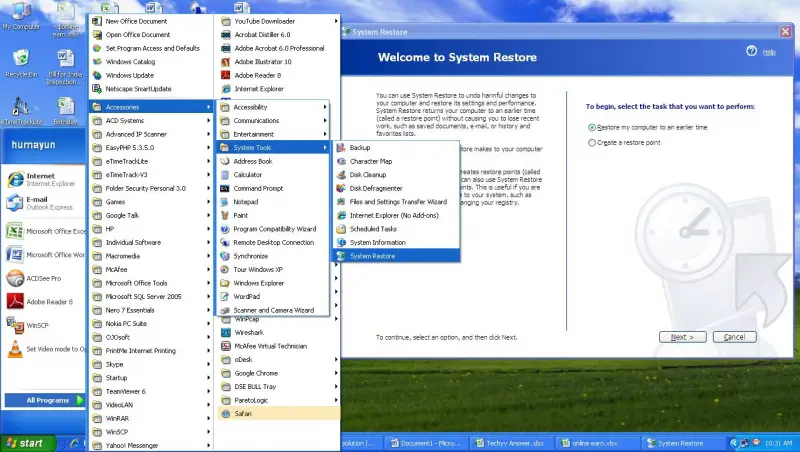Open Command Prompt
800x452 pixels.
click(273, 188)
